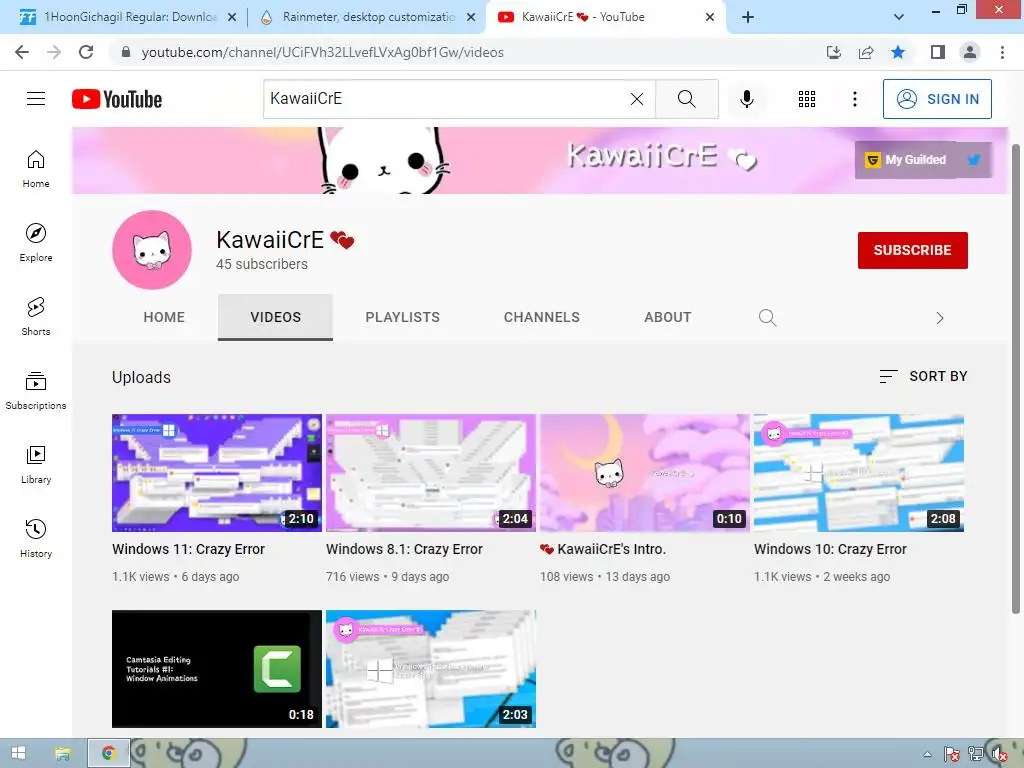Open Windows 11: Crazy Error title
Viewport: 1024px width, 768px height.
(x=188, y=549)
